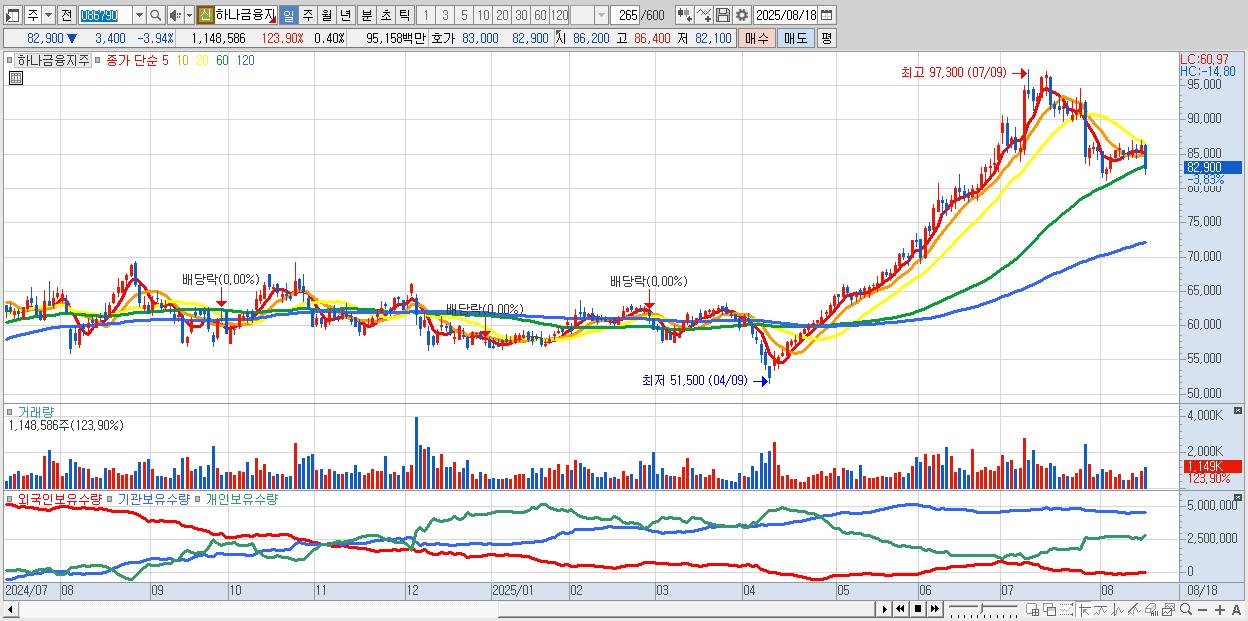
Task: Open the stock search magnifier icon
Action: tap(156, 15)
